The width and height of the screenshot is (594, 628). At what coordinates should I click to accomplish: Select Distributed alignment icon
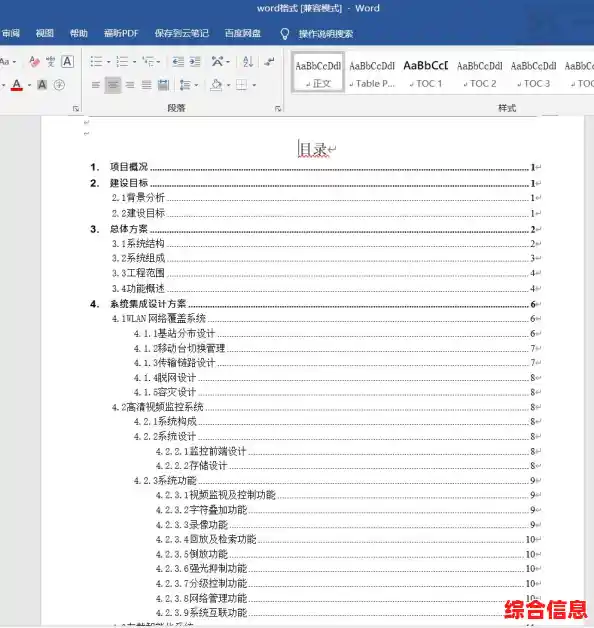[x=163, y=85]
